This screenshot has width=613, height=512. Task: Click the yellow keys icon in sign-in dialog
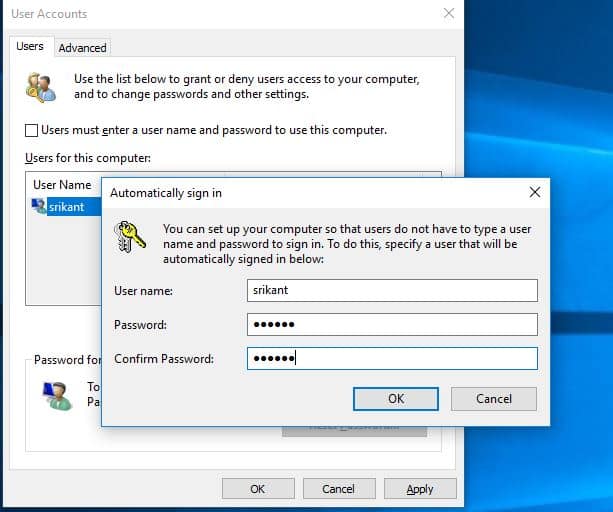(x=129, y=237)
